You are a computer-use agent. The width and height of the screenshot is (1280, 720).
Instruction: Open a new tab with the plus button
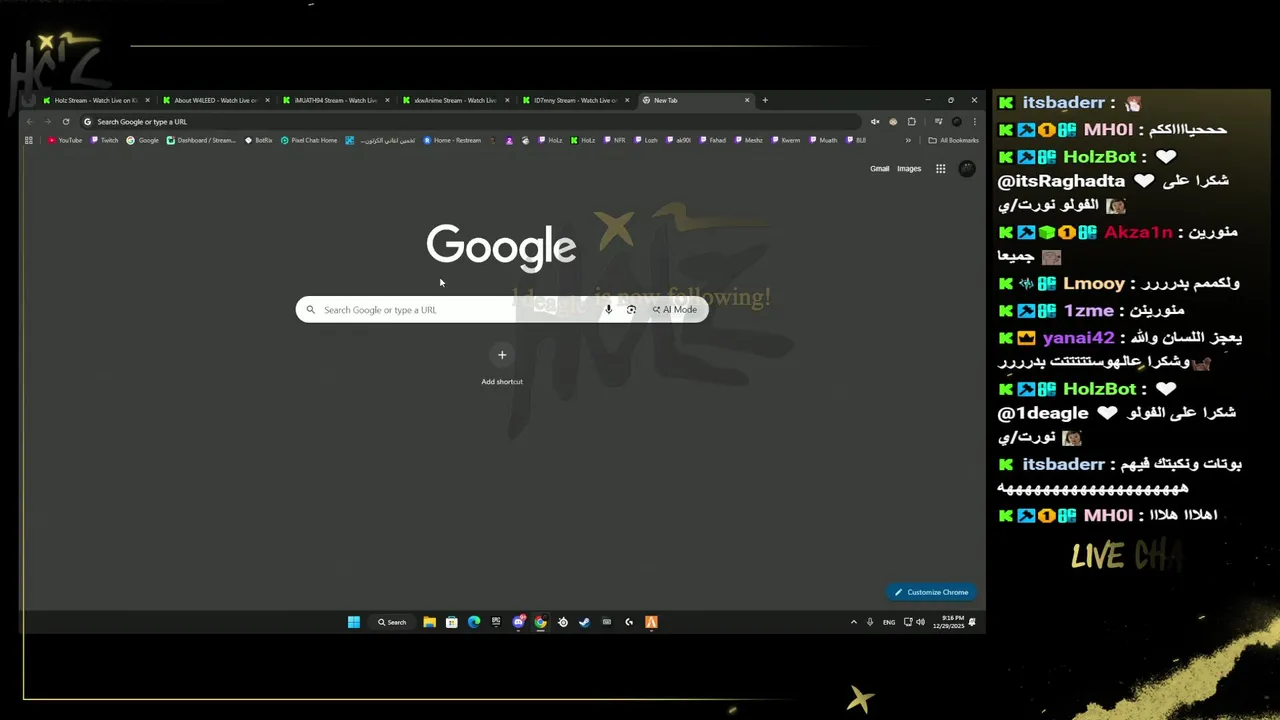tap(765, 100)
